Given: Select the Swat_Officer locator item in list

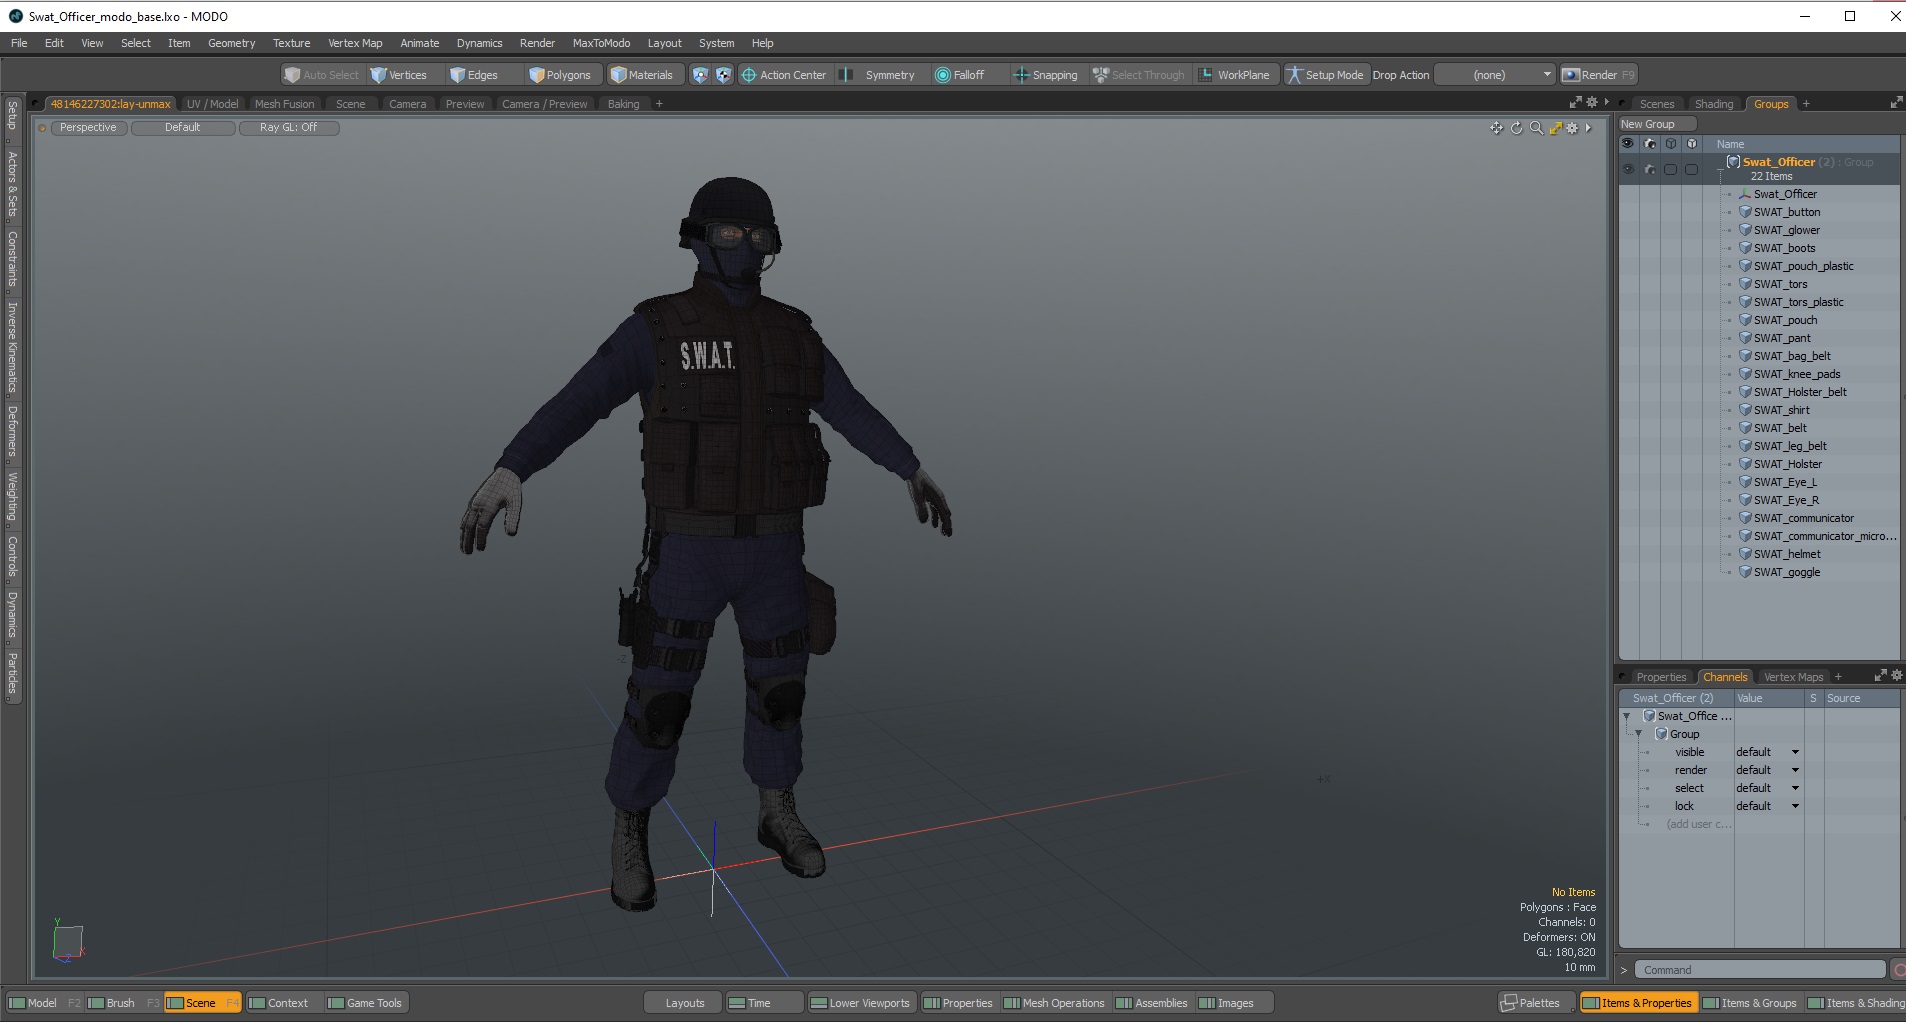Looking at the screenshot, I should (x=1785, y=194).
